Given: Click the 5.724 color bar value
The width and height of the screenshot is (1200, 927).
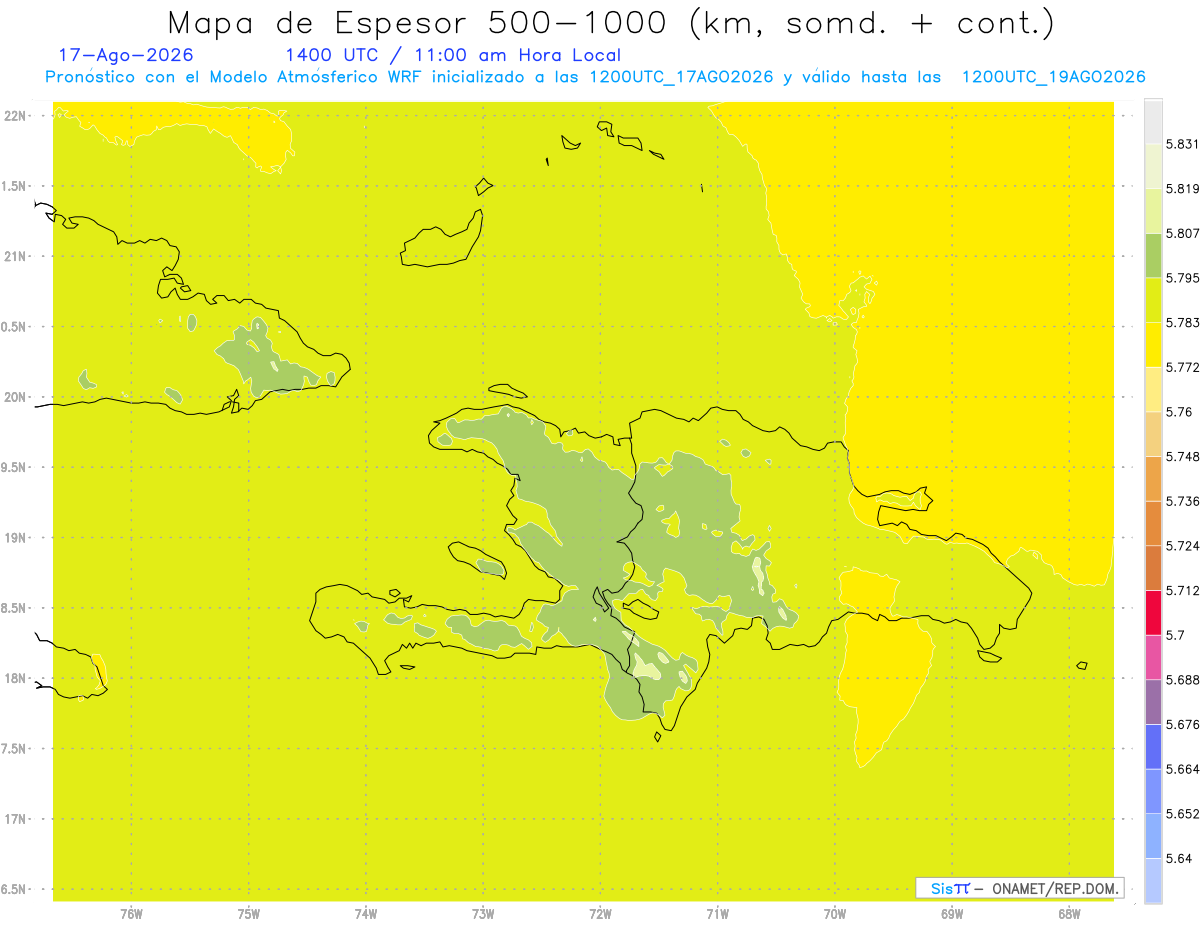Looking at the screenshot, I should tap(1183, 546).
